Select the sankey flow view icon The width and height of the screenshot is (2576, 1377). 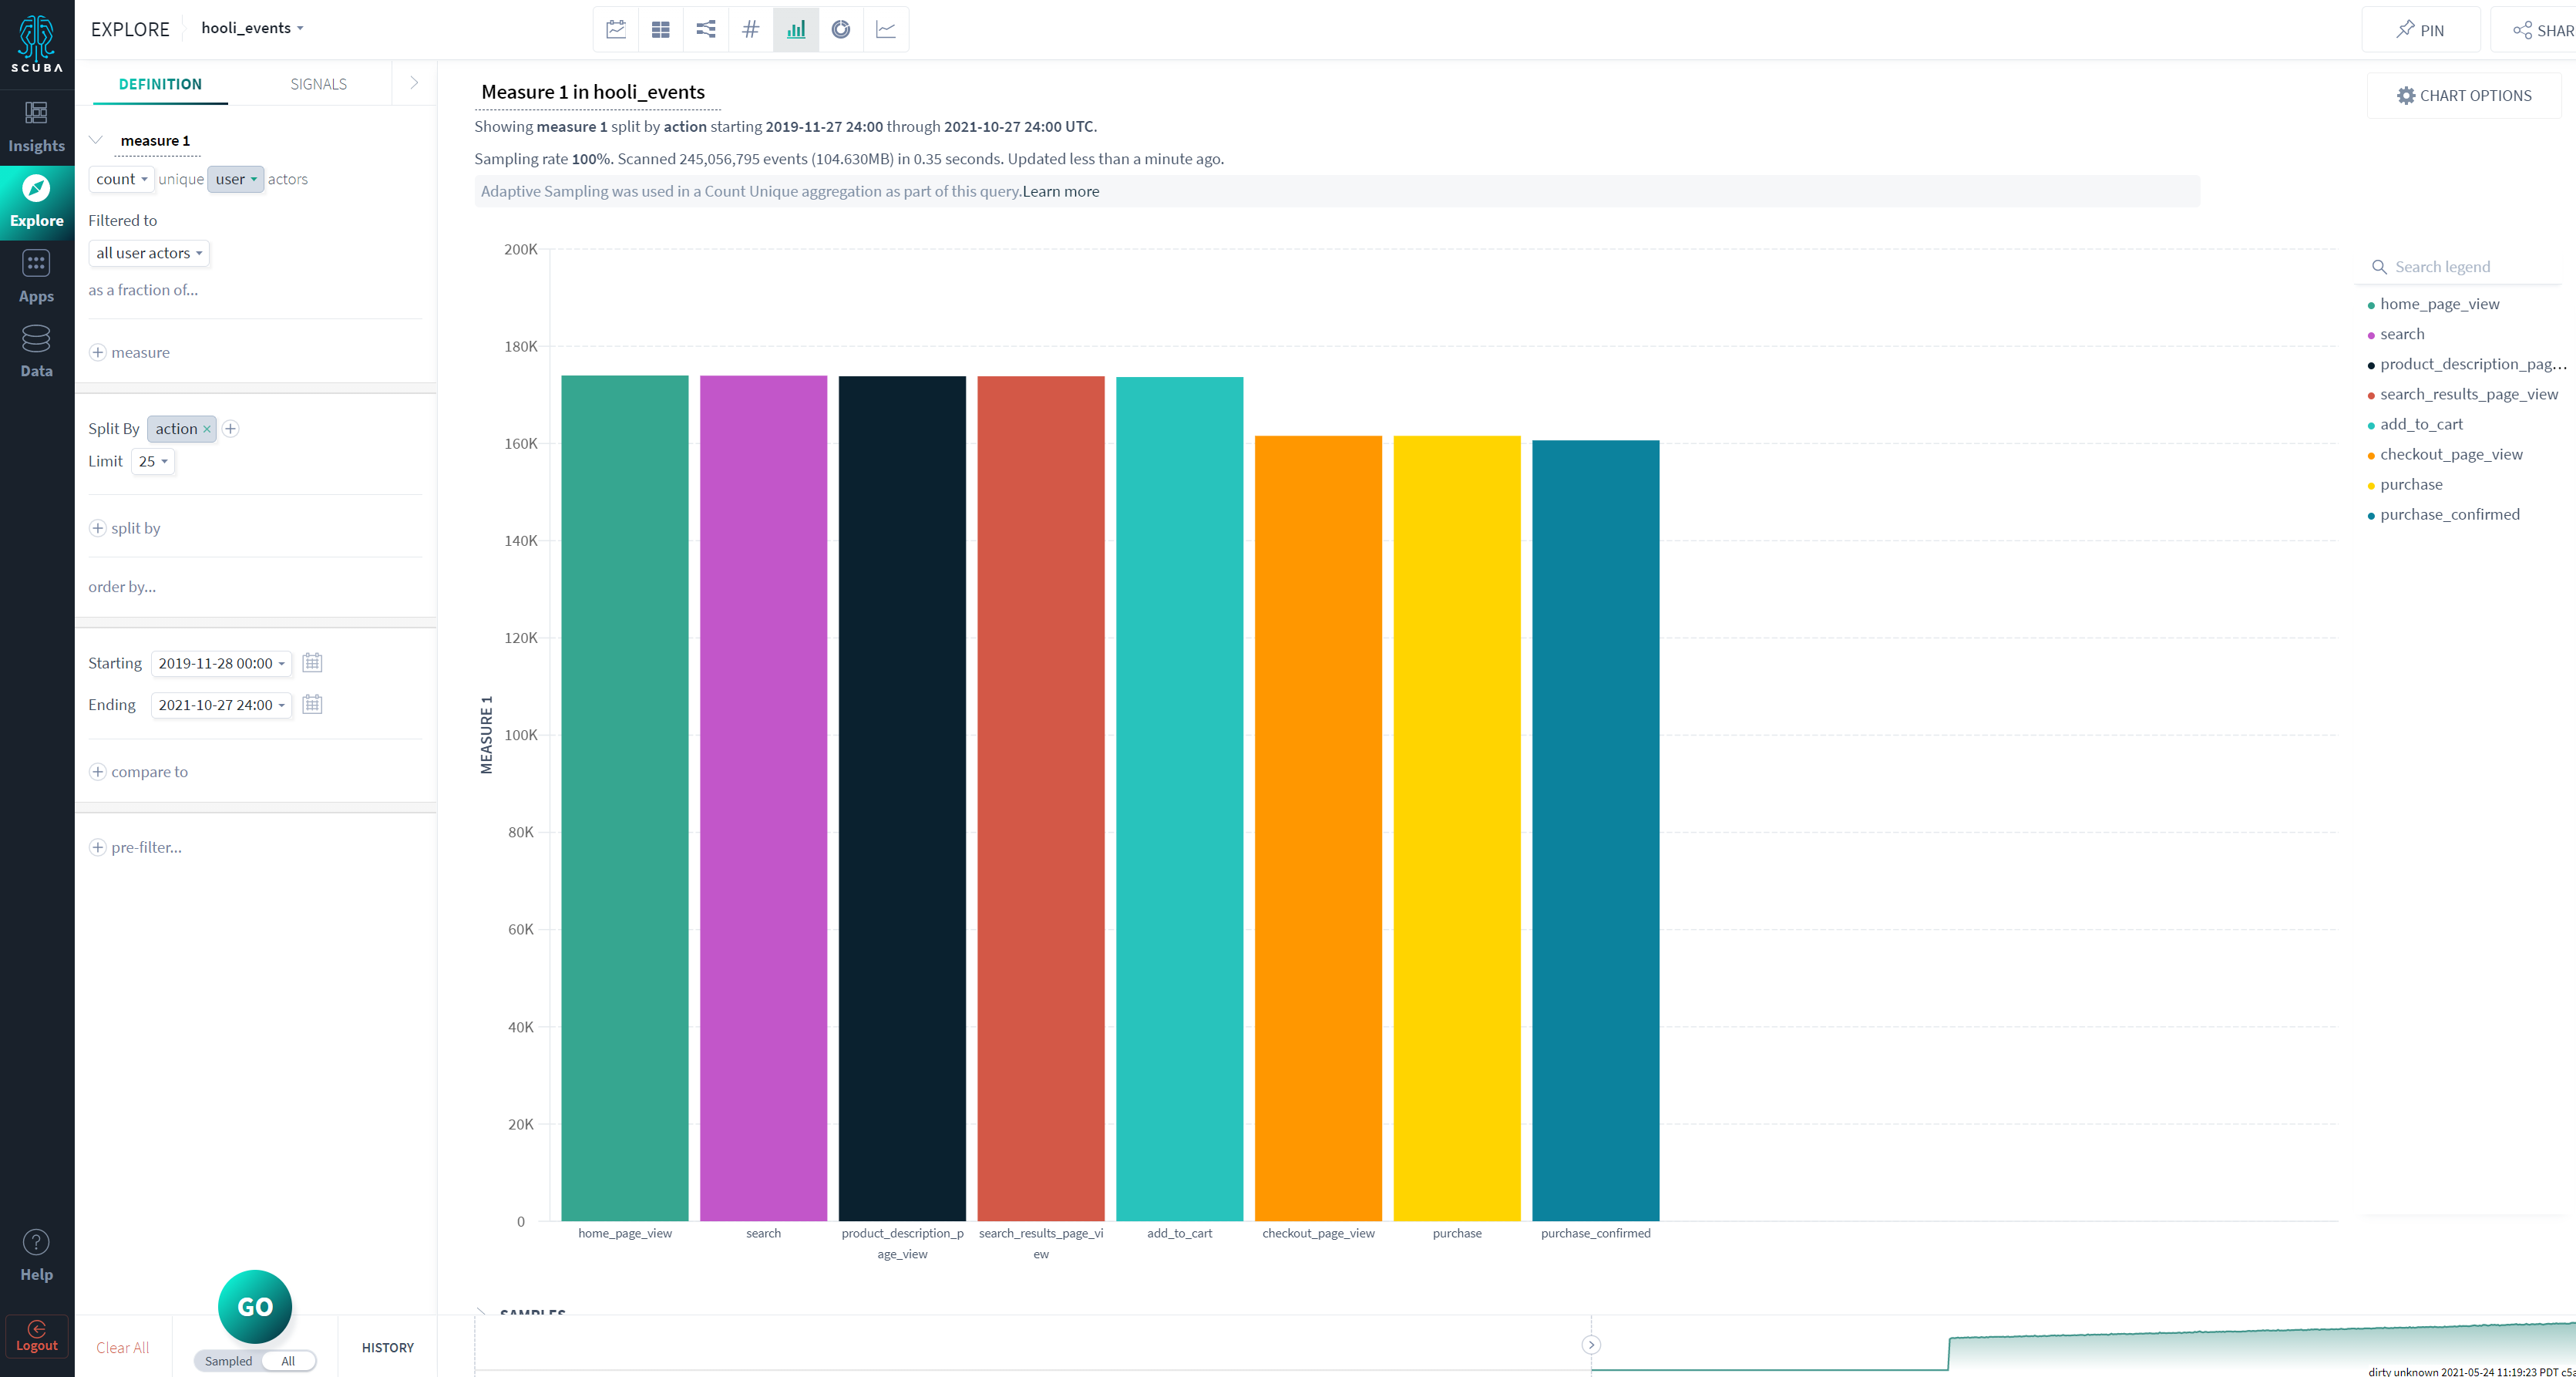click(706, 29)
